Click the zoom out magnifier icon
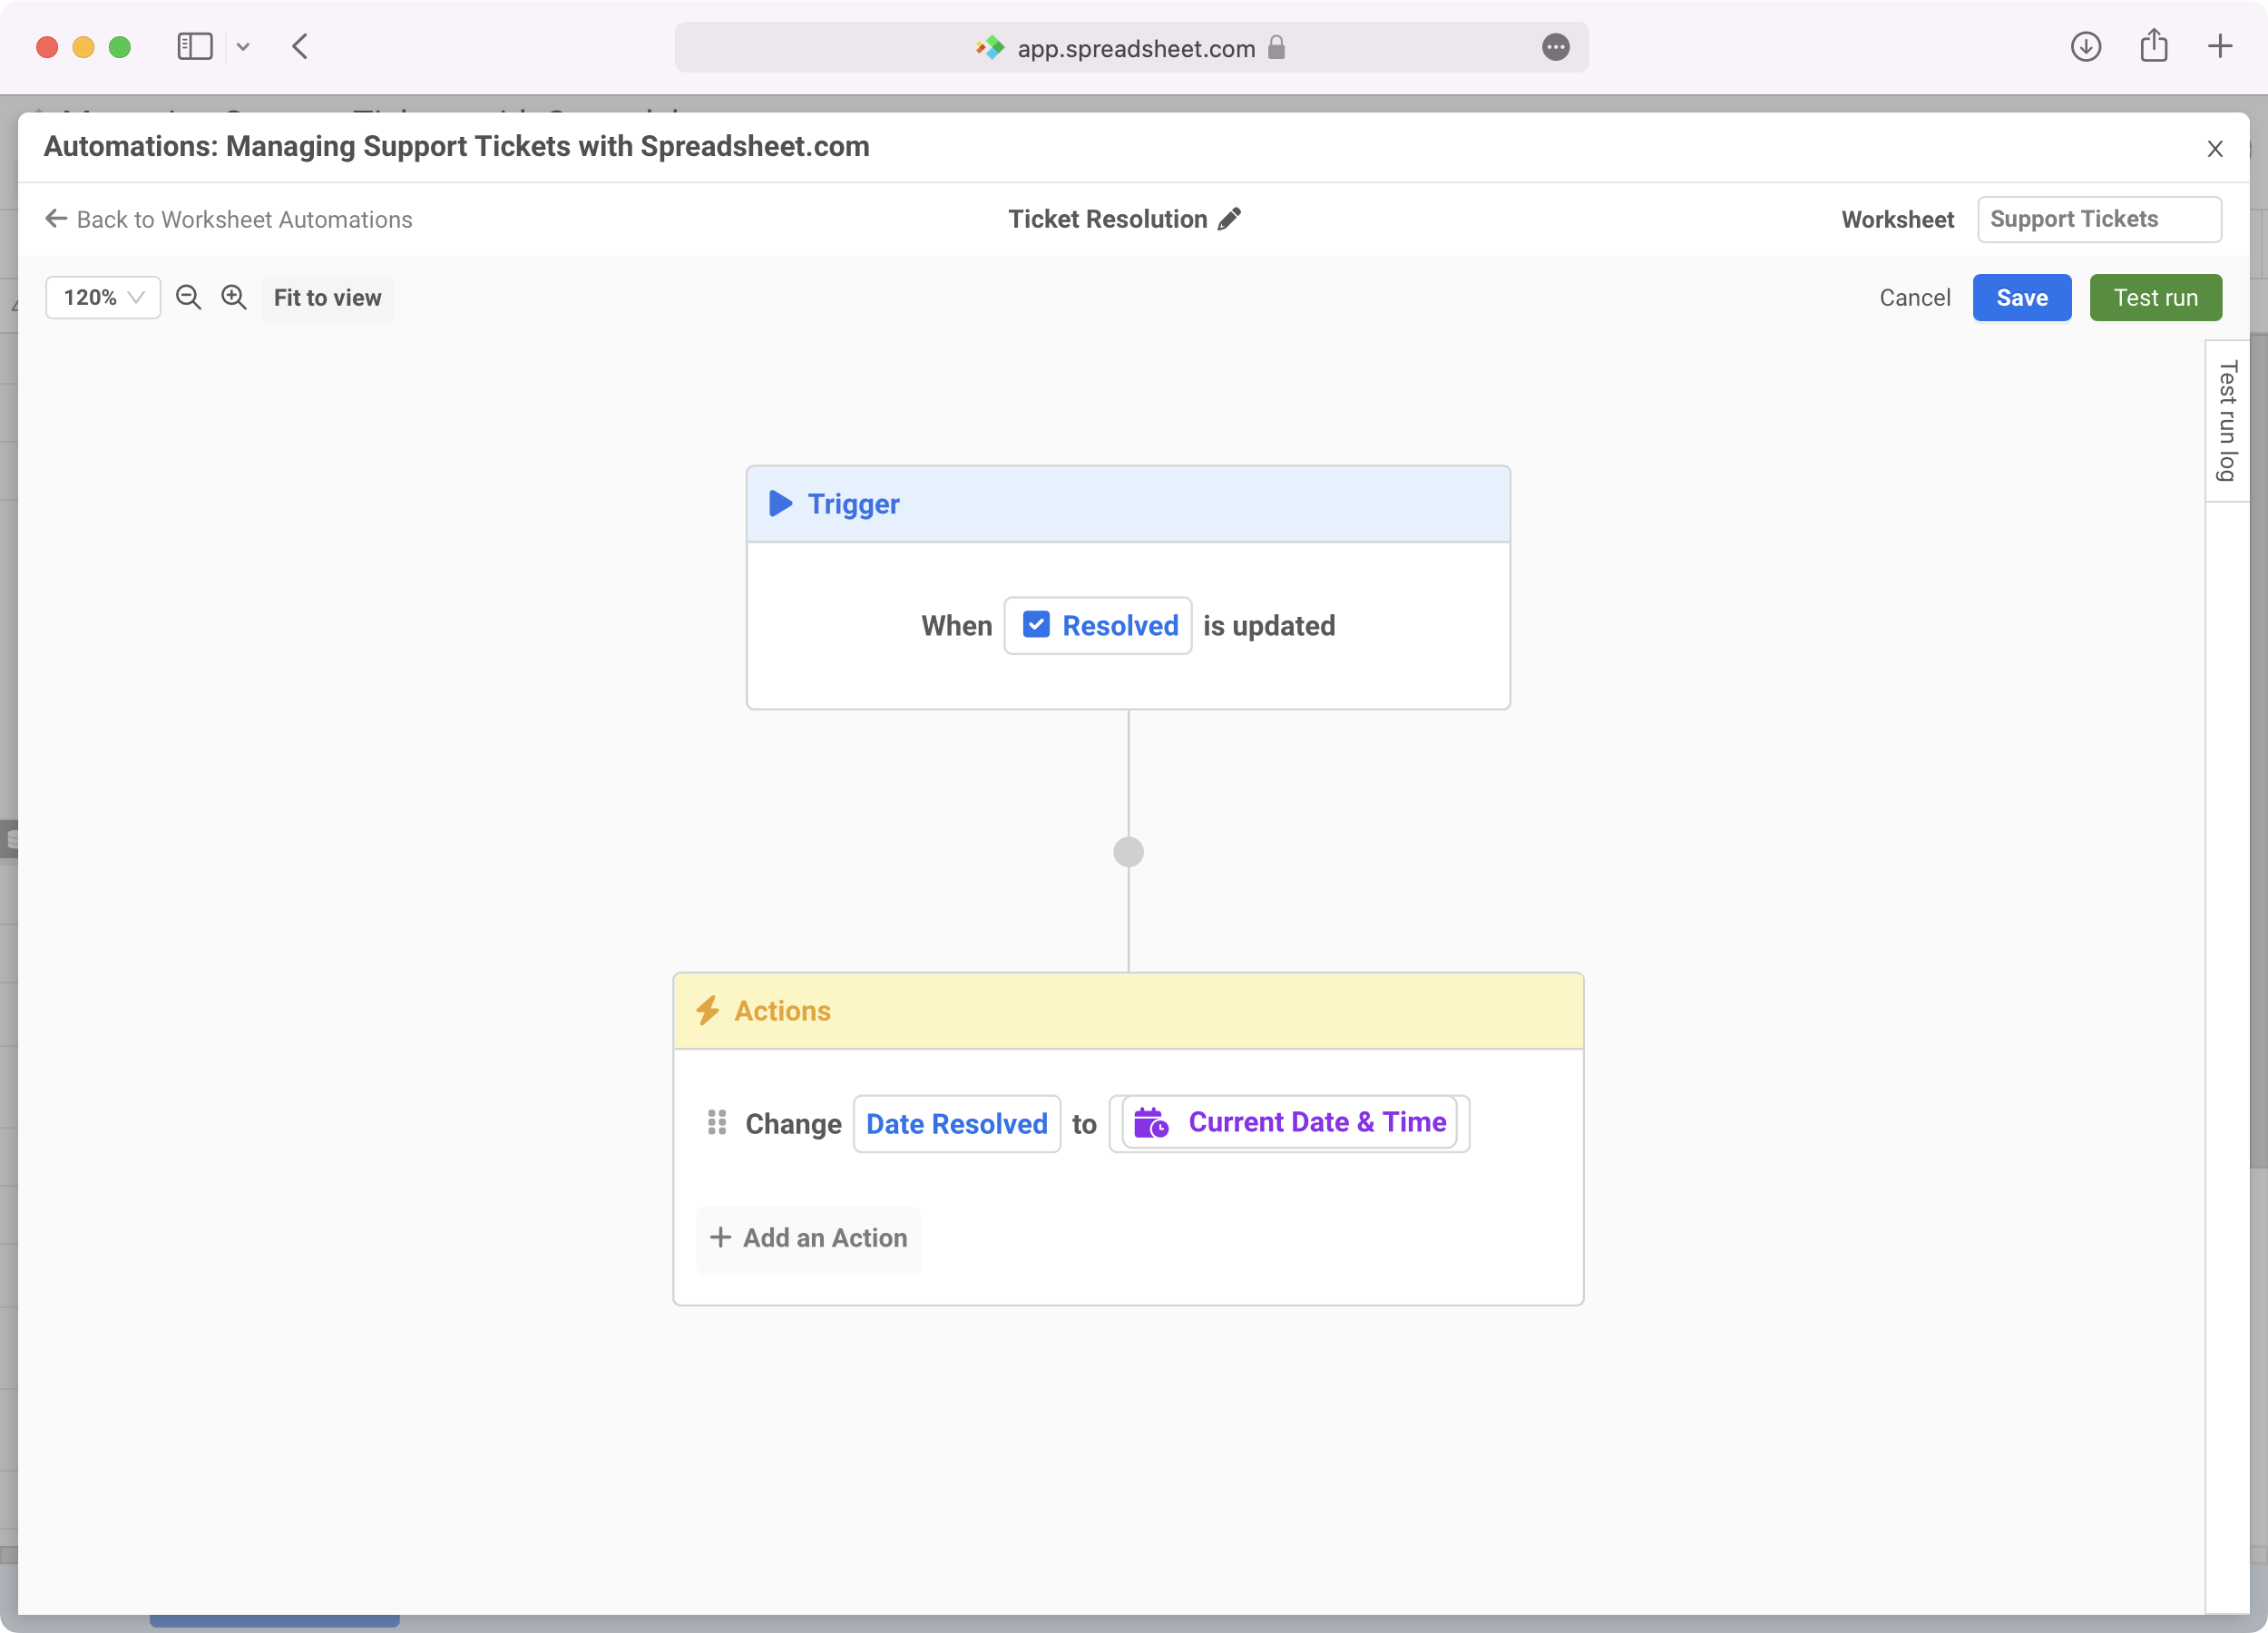 pos(188,297)
